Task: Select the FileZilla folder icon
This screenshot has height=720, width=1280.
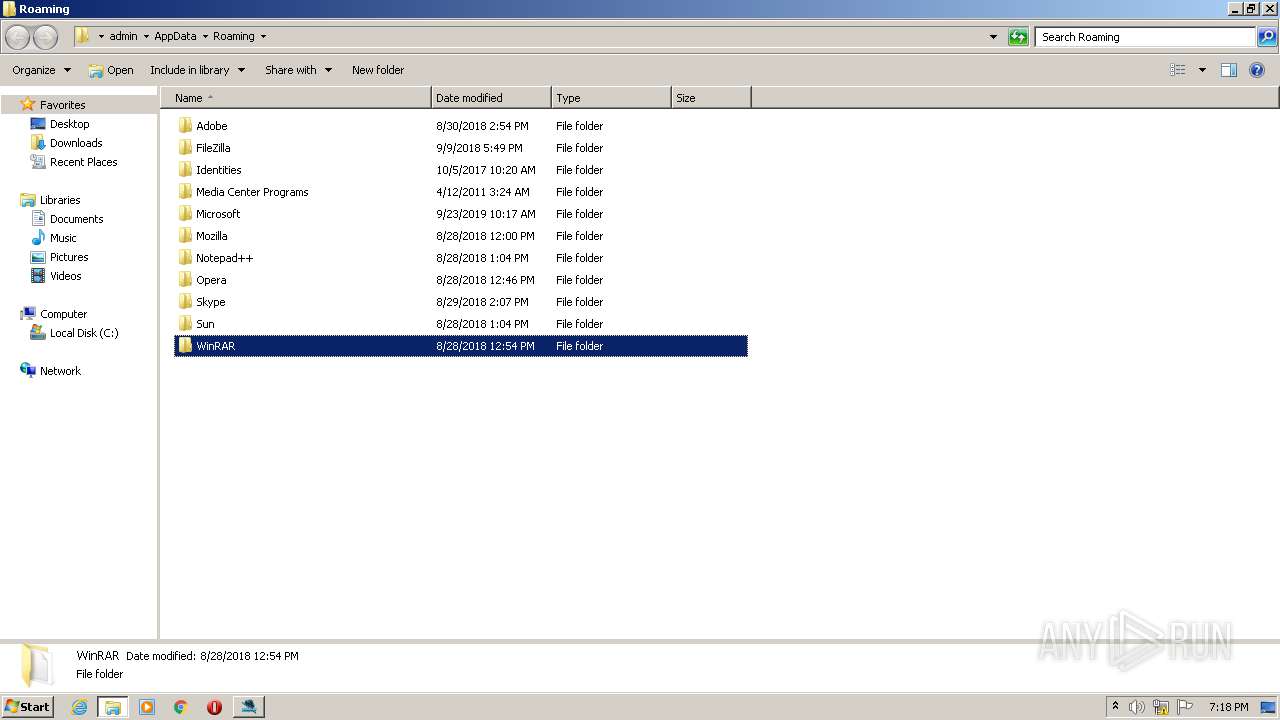Action: (x=185, y=148)
